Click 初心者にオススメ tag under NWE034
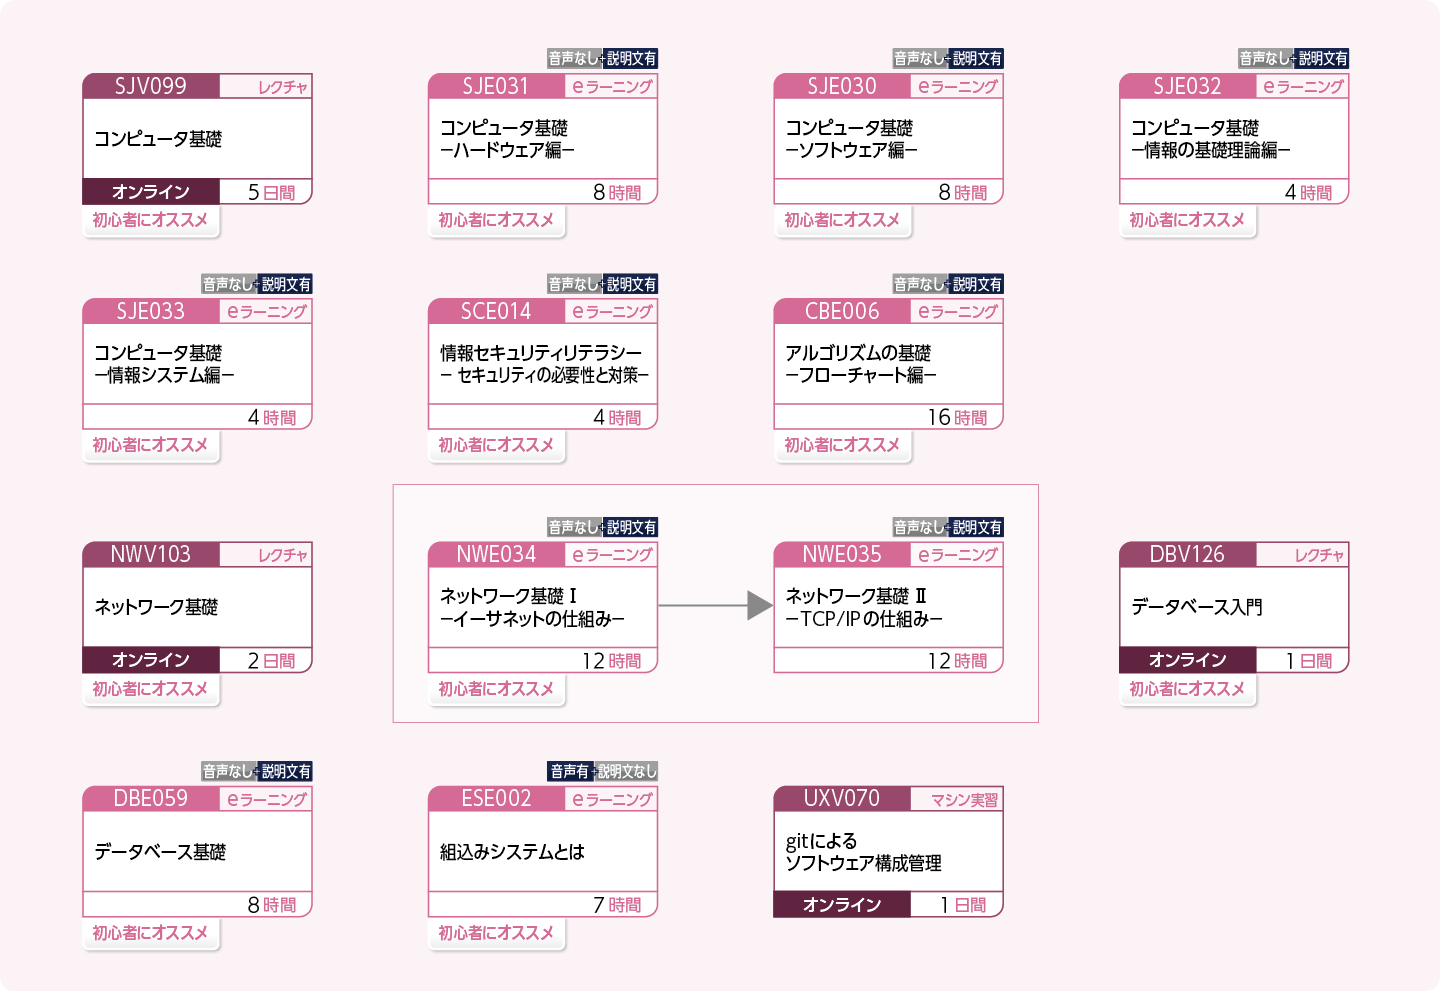 tap(496, 689)
